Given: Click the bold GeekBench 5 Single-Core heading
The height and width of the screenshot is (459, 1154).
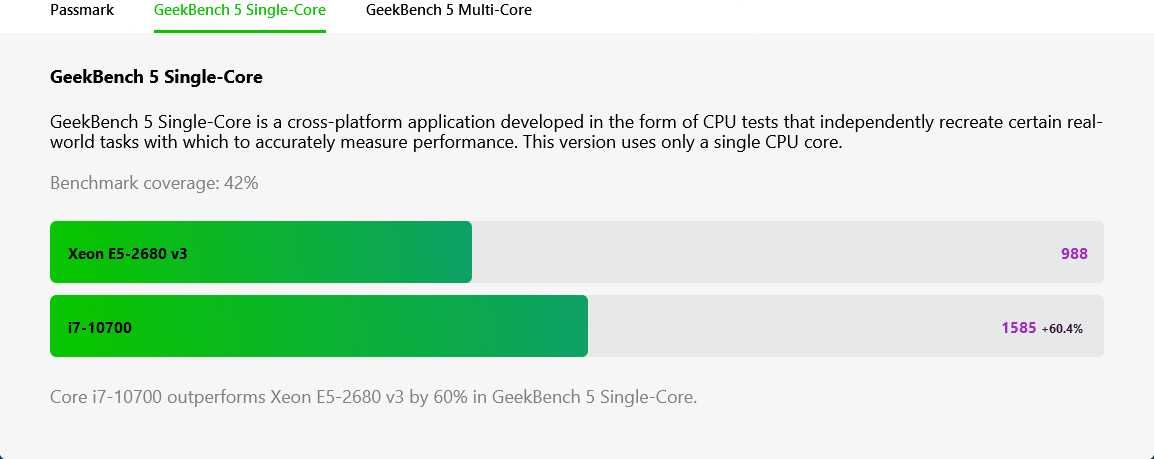Looking at the screenshot, I should 156,77.
